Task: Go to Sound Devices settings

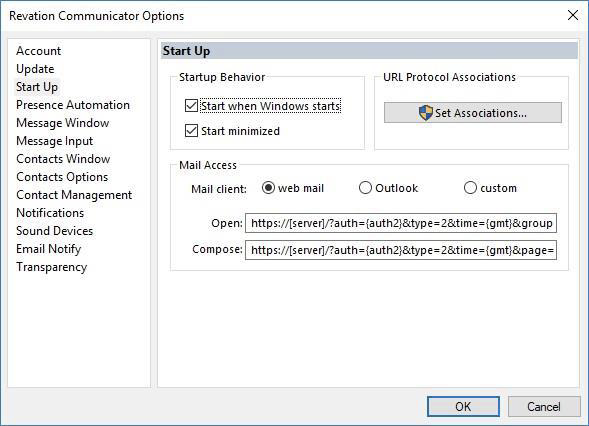Action: click(54, 231)
